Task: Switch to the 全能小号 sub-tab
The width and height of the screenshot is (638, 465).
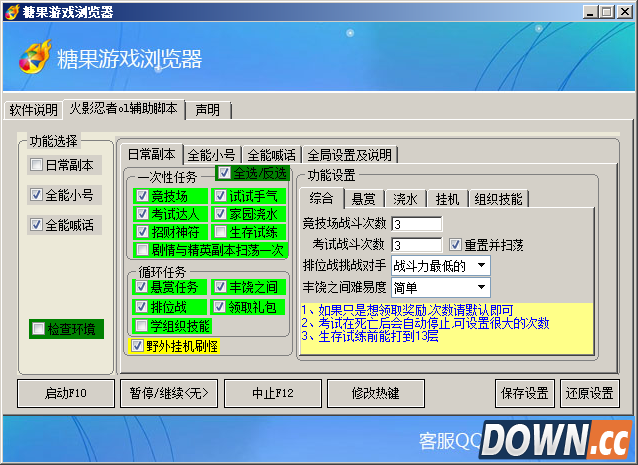Action: (212, 155)
